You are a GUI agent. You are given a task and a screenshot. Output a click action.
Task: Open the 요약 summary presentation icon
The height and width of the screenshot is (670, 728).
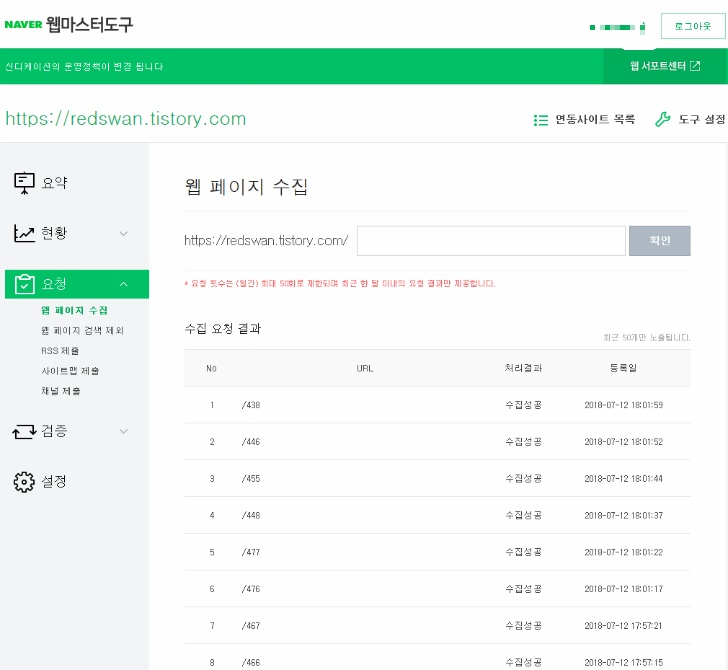24,183
